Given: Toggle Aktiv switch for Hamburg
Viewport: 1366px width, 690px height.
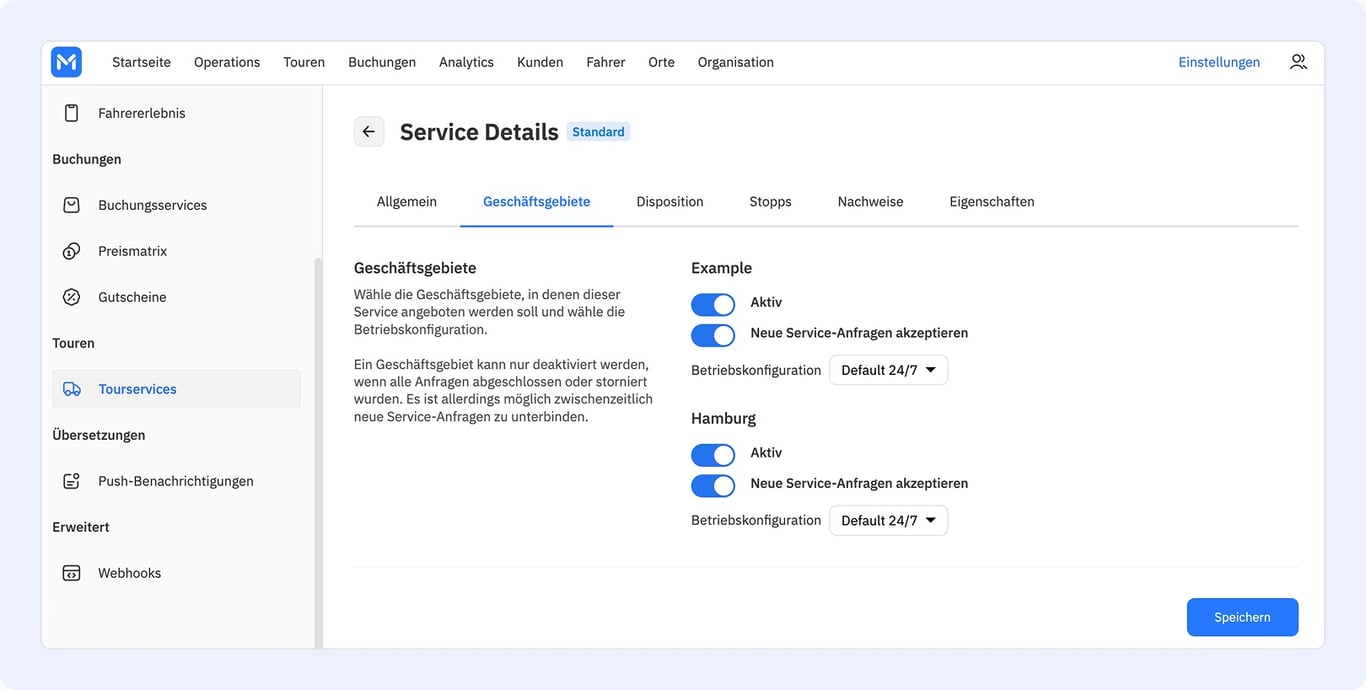Looking at the screenshot, I should [x=713, y=455].
